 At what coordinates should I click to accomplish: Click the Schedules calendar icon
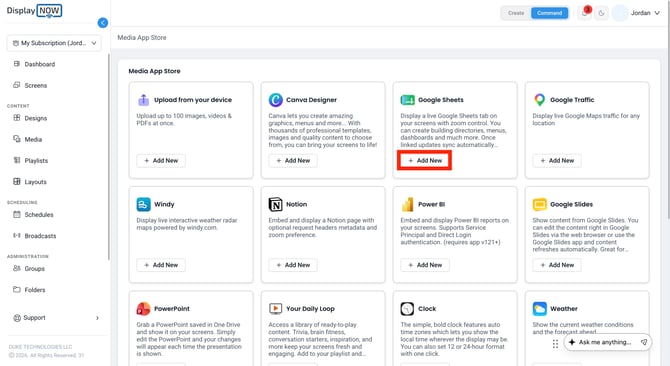17,214
